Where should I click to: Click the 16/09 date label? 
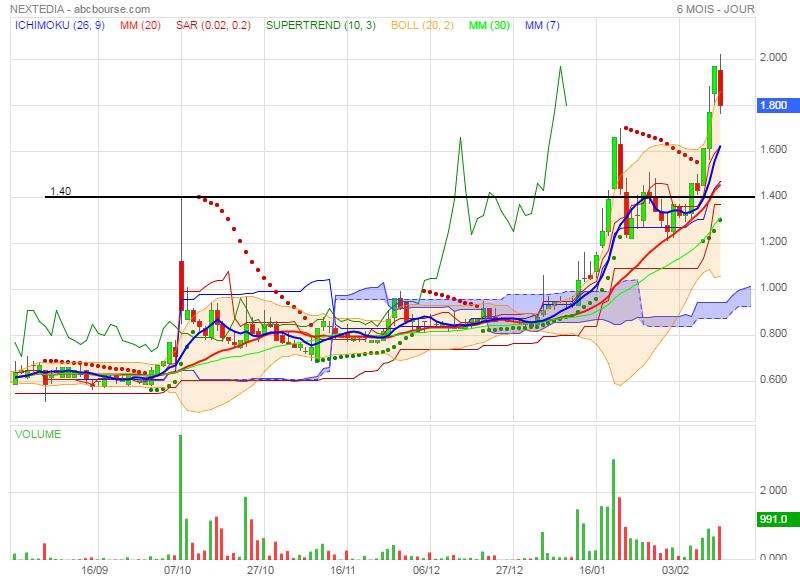coord(94,570)
